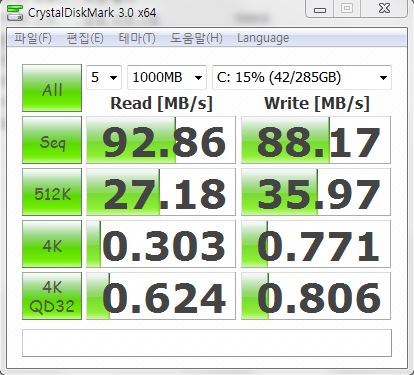Open the 파일(F) menu

pos(33,39)
